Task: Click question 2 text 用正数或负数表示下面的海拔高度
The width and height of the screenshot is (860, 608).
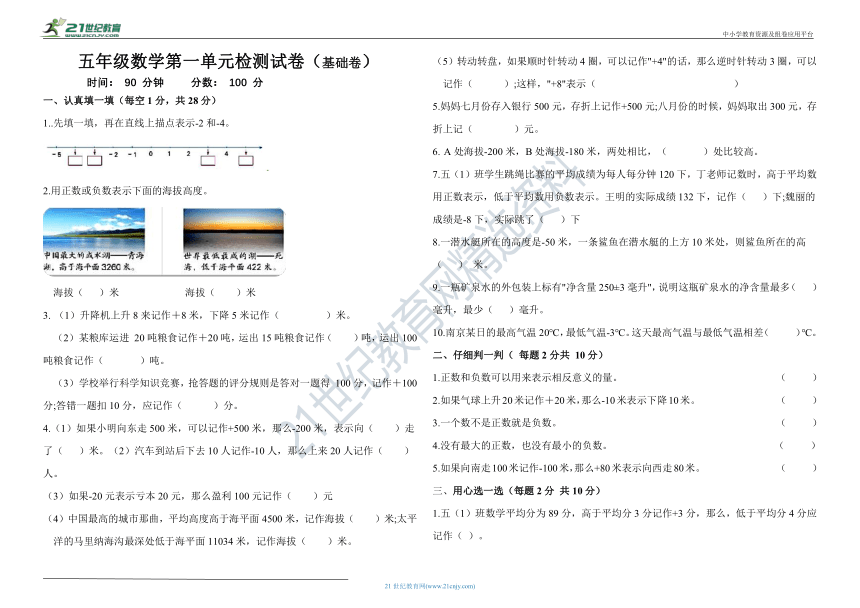Action: 126,191
